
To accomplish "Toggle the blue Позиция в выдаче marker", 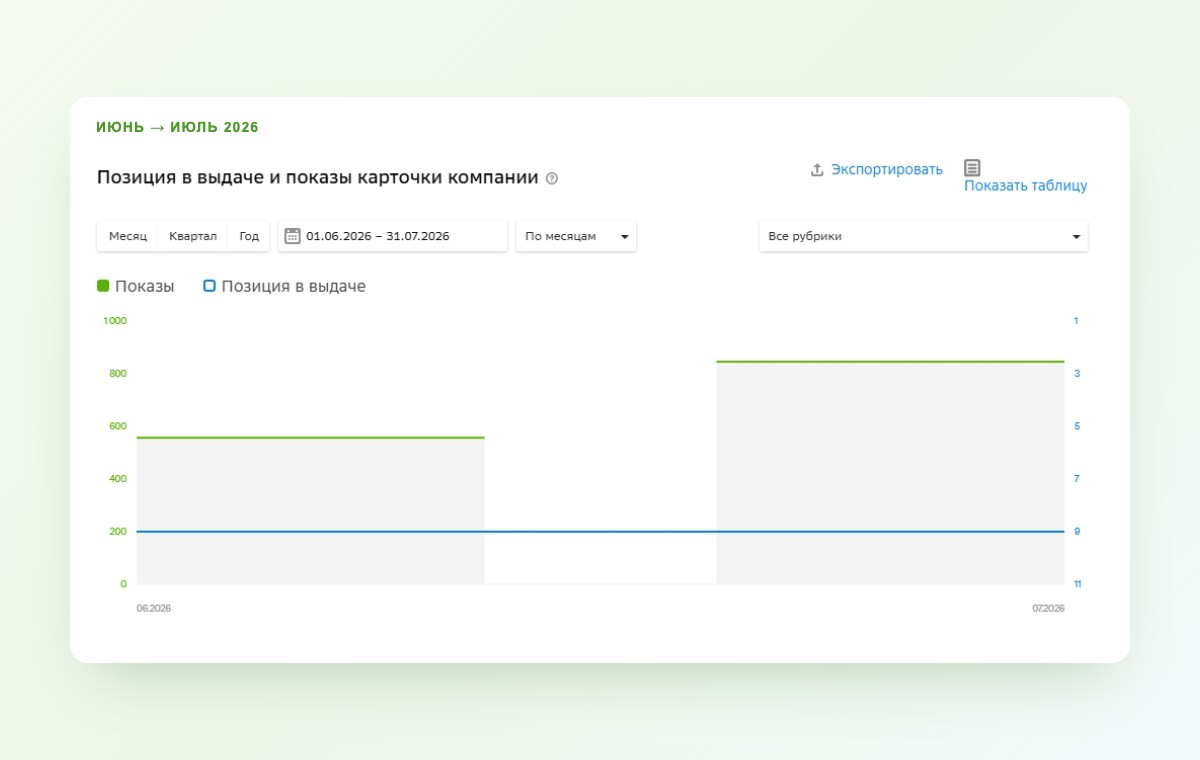I will [209, 286].
